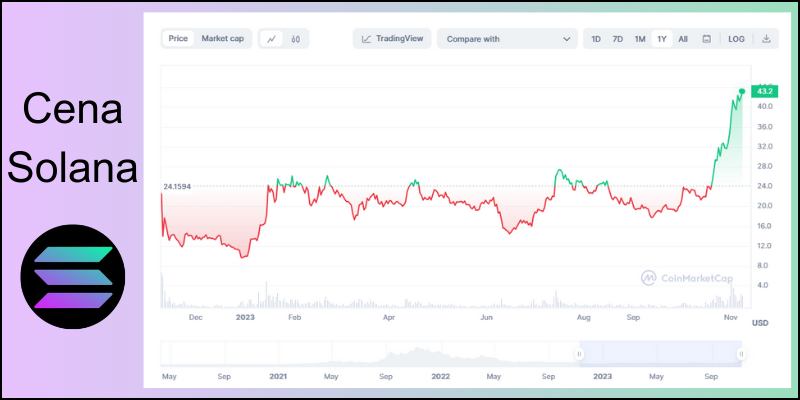Choose the 1M time range

coord(640,39)
